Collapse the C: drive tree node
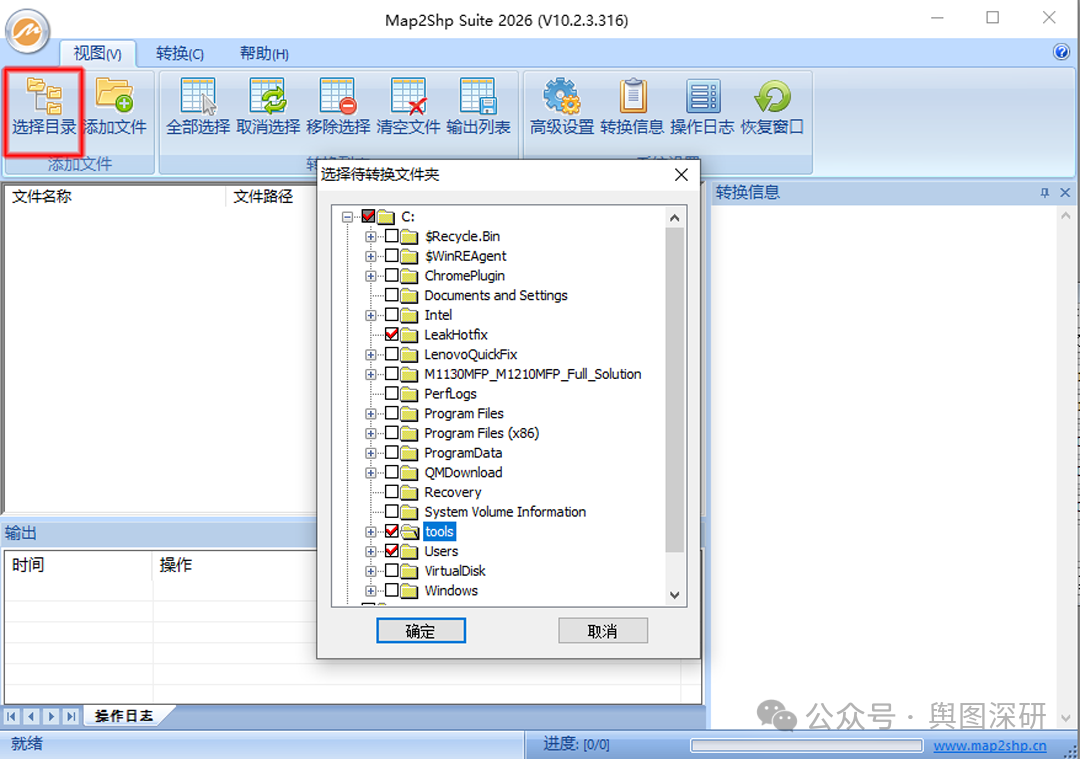Image resolution: width=1080 pixels, height=759 pixels. [347, 217]
